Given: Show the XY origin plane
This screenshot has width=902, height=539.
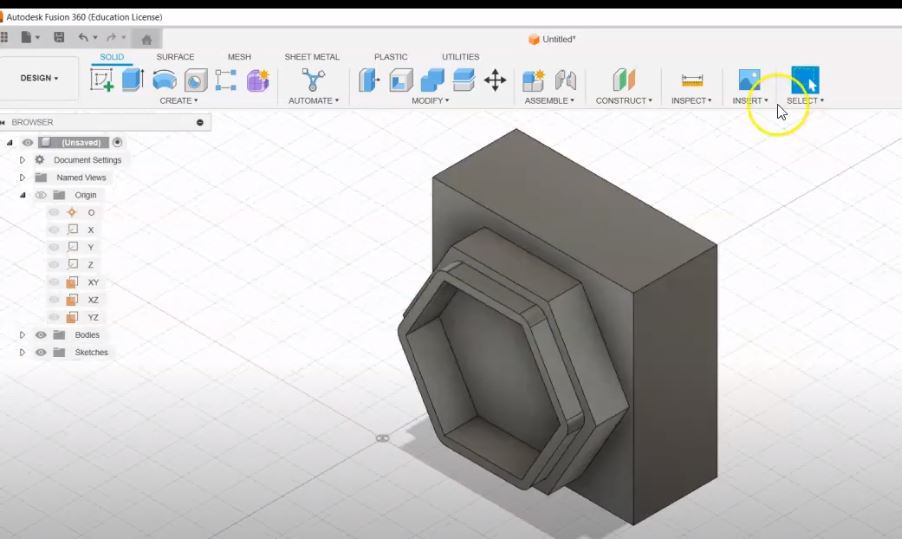Looking at the screenshot, I should coord(54,282).
